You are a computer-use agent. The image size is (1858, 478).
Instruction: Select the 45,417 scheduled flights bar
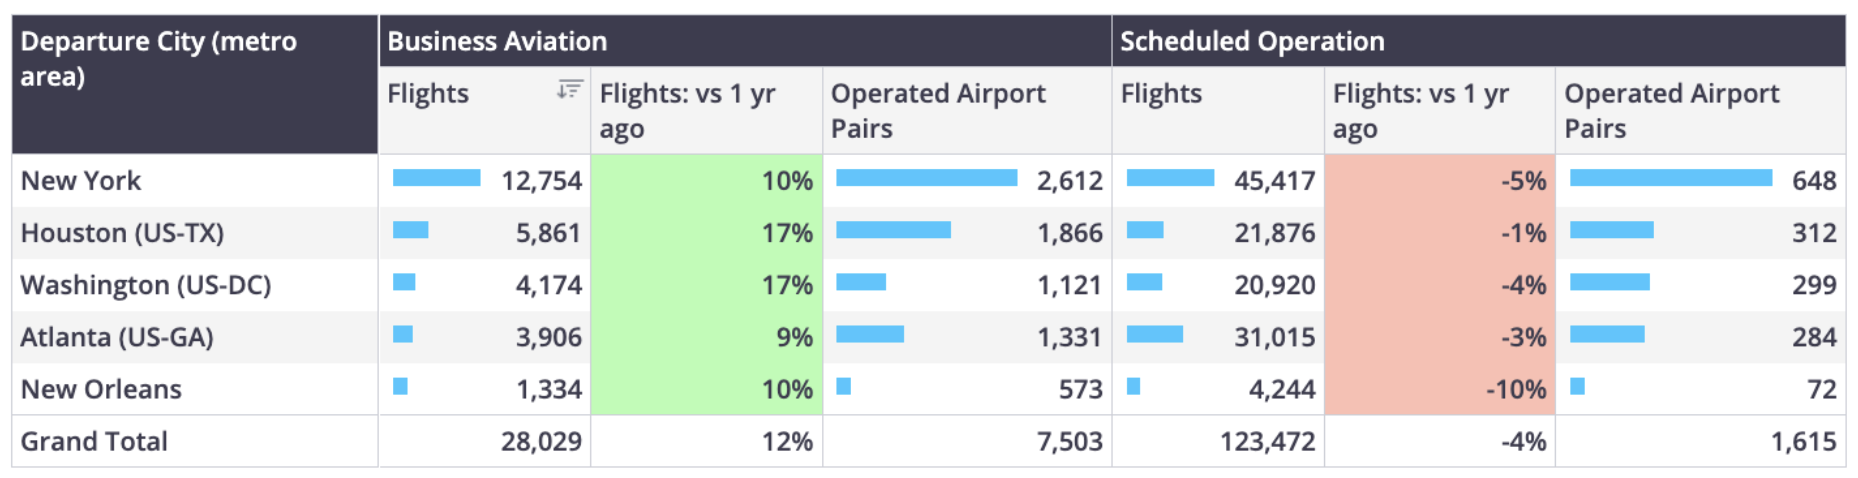1170,178
